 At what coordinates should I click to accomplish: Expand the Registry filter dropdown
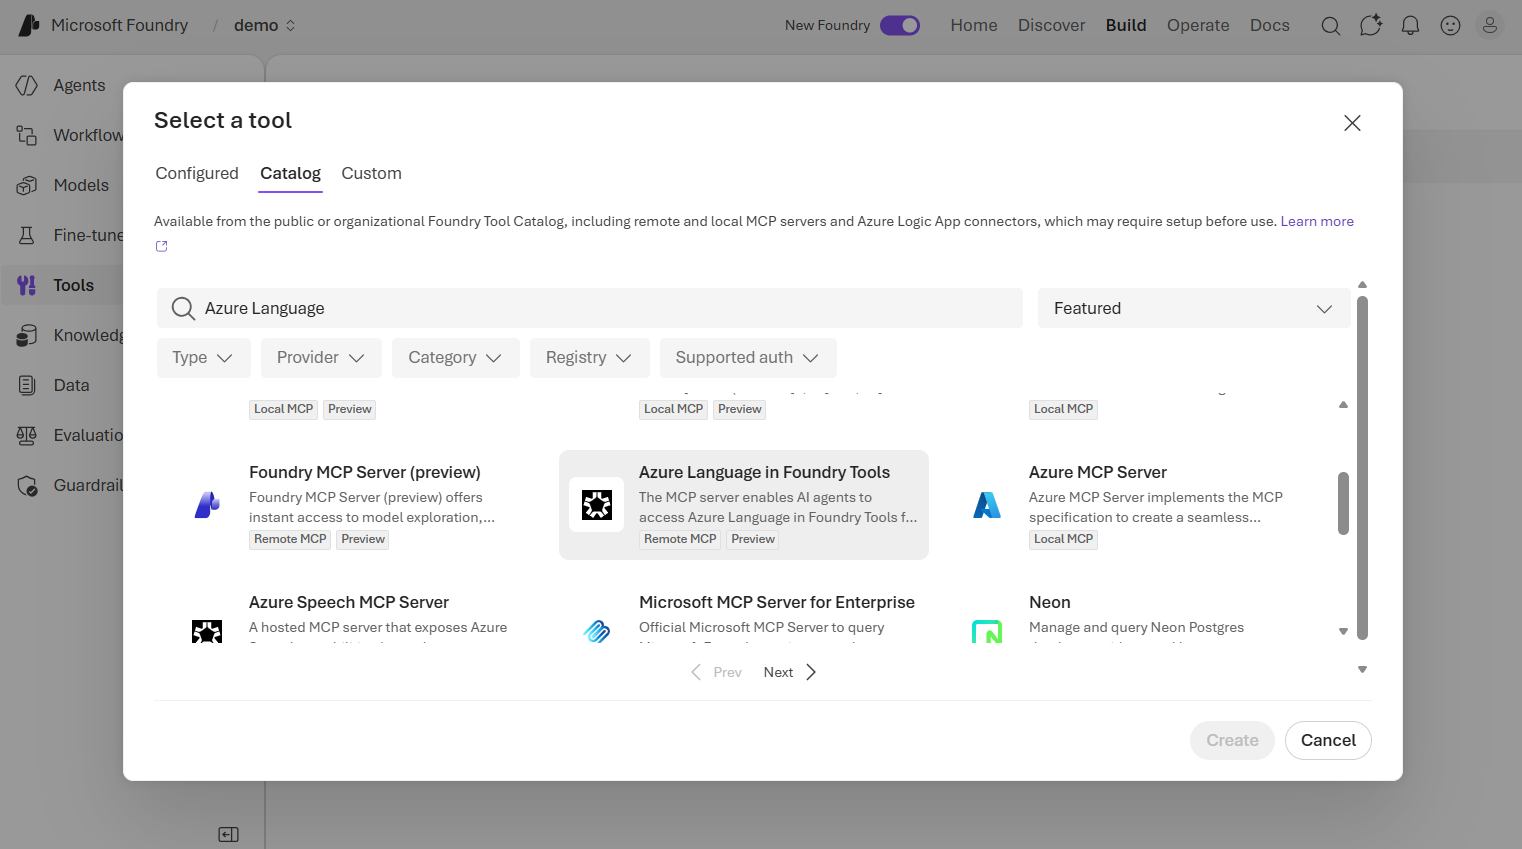pyautogui.click(x=589, y=358)
